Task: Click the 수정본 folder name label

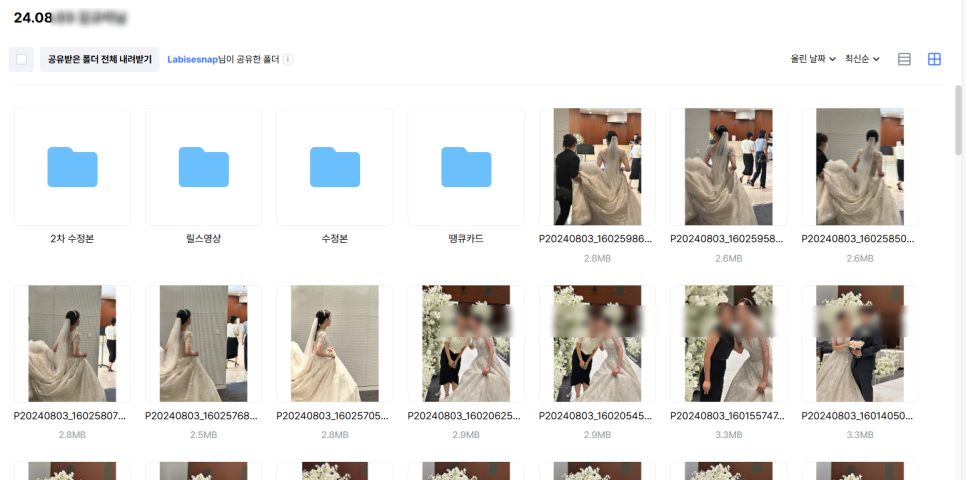Action: coord(335,239)
